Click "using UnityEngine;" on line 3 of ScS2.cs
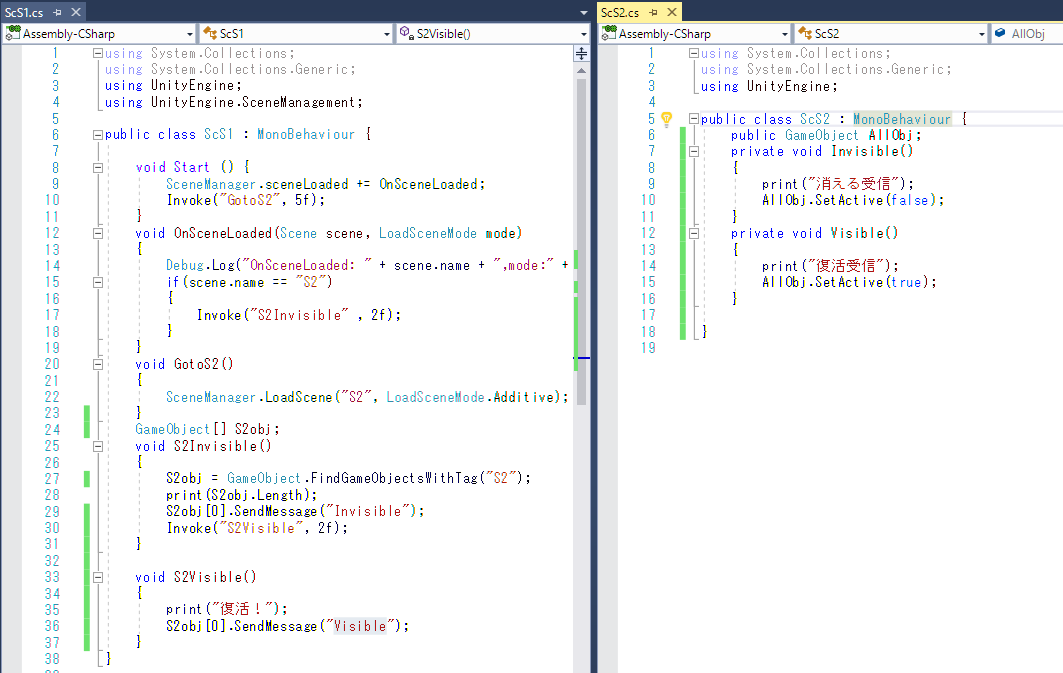Viewport: 1063px width, 673px height. coord(769,87)
